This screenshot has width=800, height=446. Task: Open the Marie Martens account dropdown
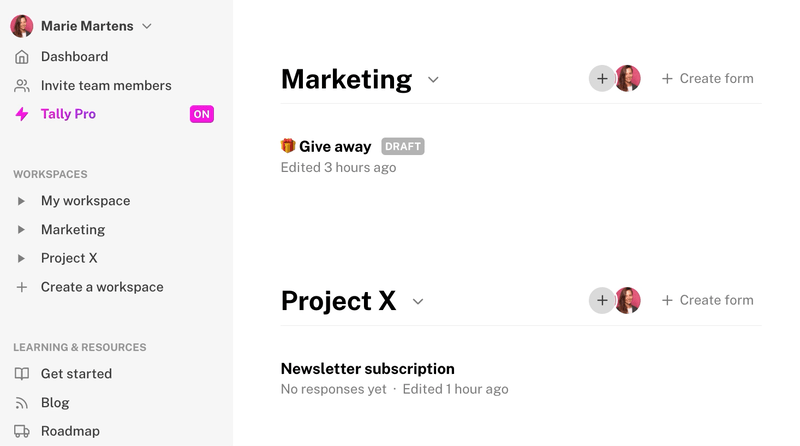click(147, 26)
